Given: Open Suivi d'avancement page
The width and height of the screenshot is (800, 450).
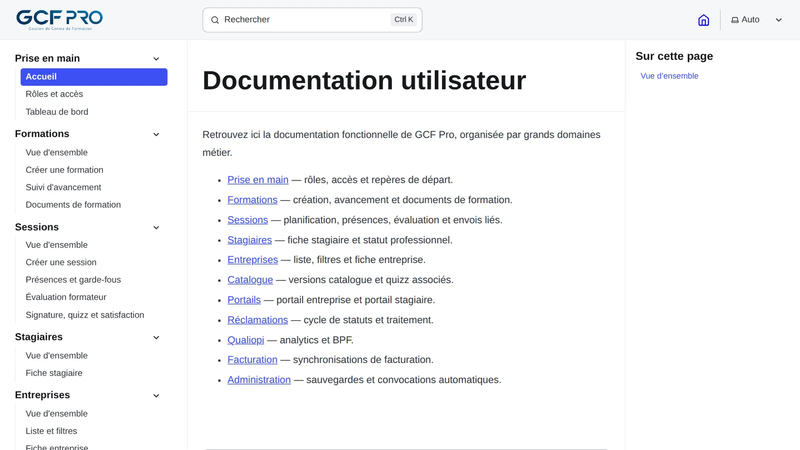Looking at the screenshot, I should (63, 187).
